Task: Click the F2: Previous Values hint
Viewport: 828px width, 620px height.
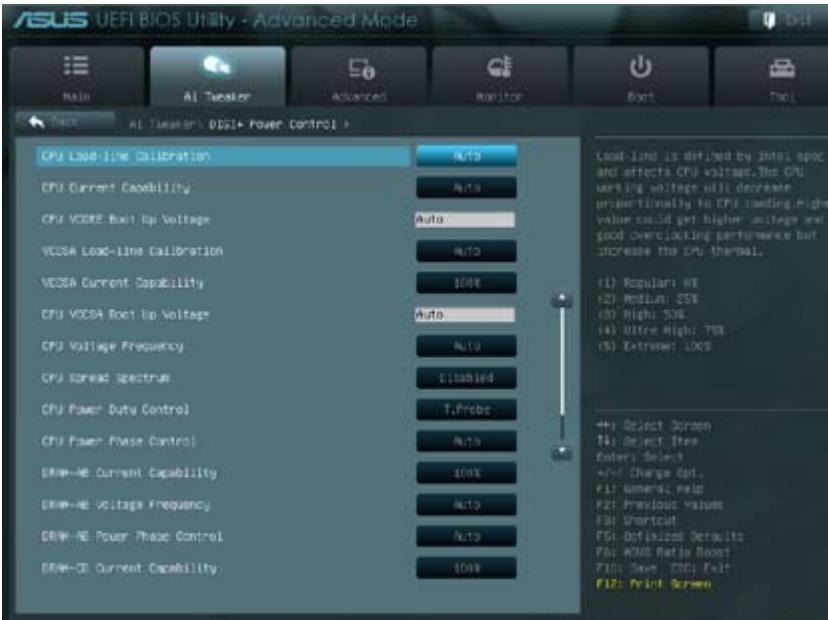Action: 660,504
